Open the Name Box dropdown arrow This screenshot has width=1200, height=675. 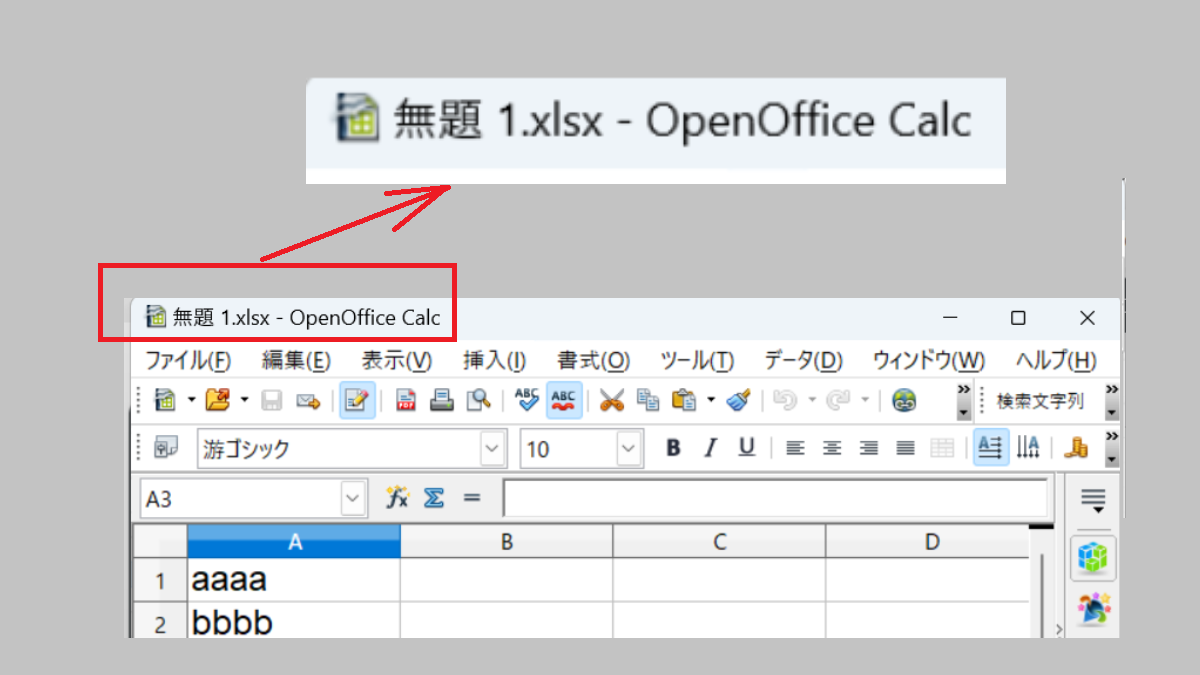(354, 498)
